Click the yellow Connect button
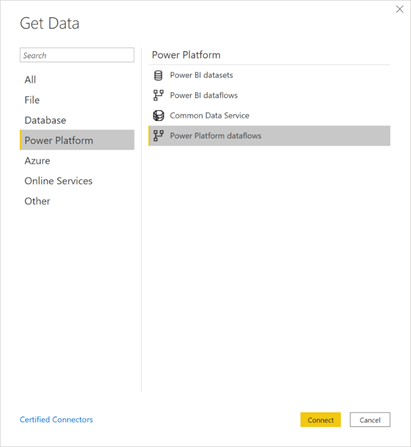 (320, 420)
